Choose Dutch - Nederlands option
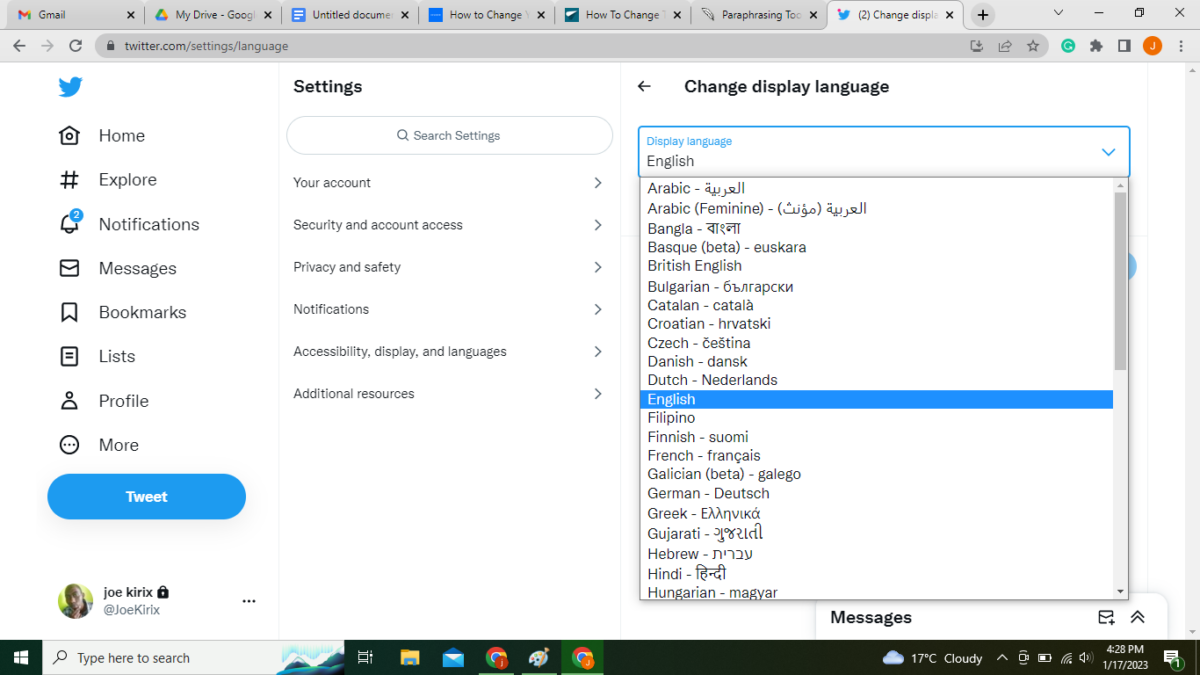This screenshot has height=675, width=1200. coord(876,380)
